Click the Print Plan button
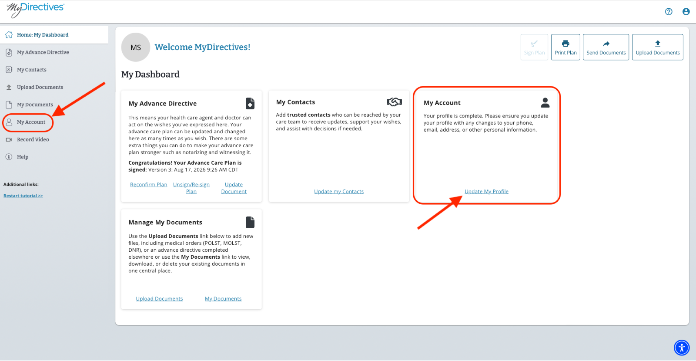Screen dimensions: 696x361 click(x=566, y=47)
